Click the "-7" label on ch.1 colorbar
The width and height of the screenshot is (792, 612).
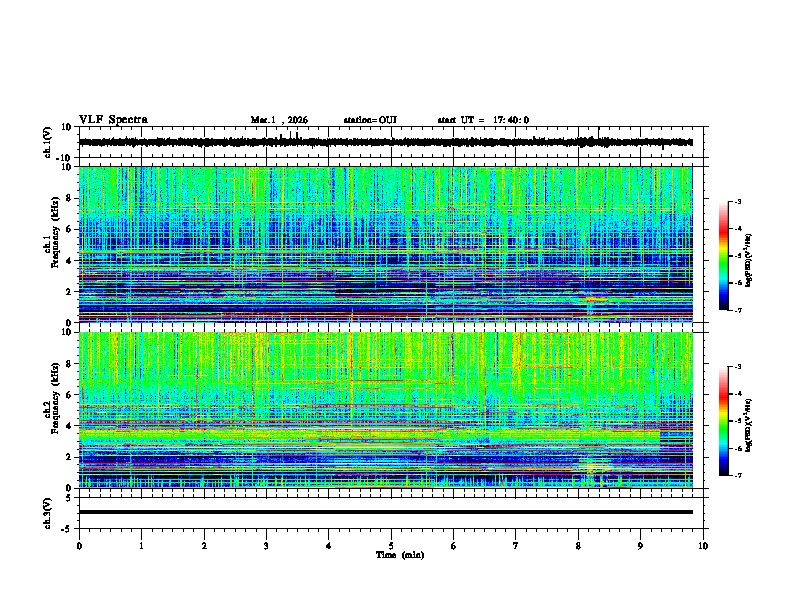pos(737,311)
